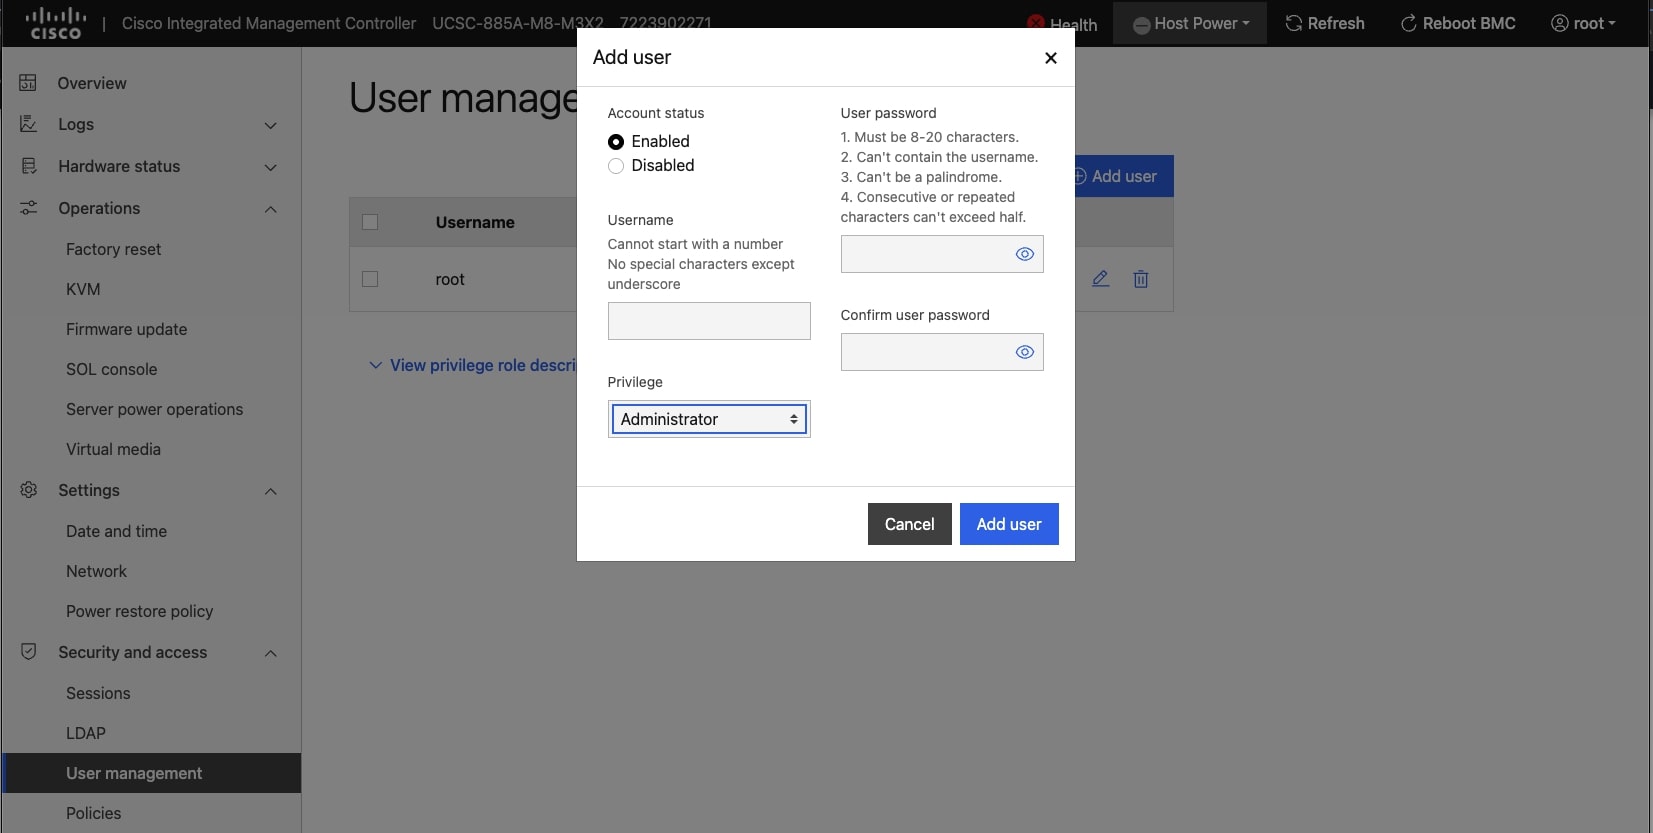The image size is (1653, 833).
Task: Open the root account menu
Action: pyautogui.click(x=1583, y=23)
